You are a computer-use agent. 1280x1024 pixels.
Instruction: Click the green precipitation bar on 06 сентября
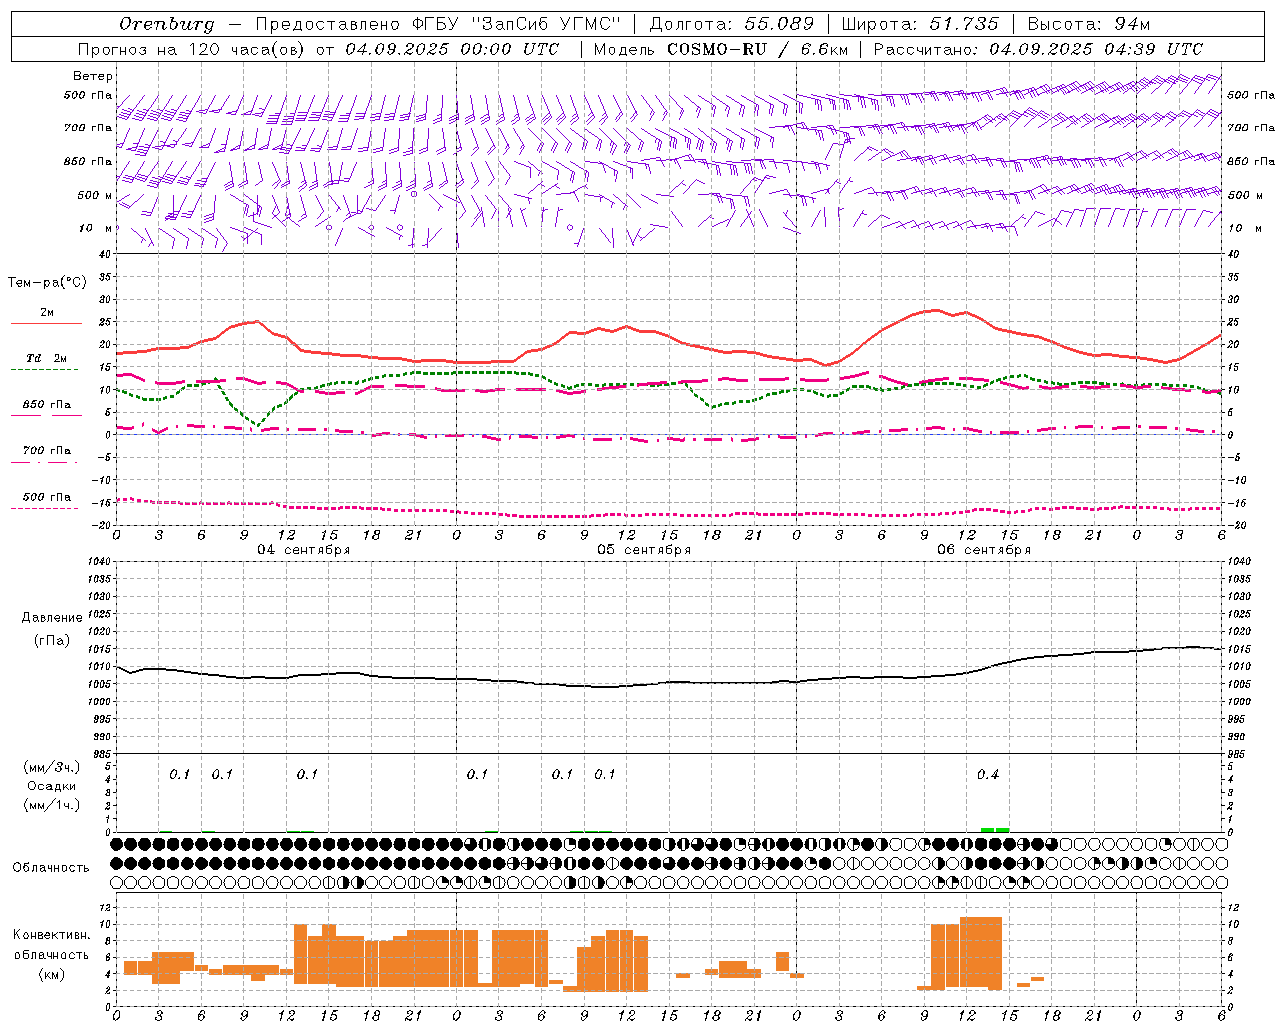coord(995,830)
